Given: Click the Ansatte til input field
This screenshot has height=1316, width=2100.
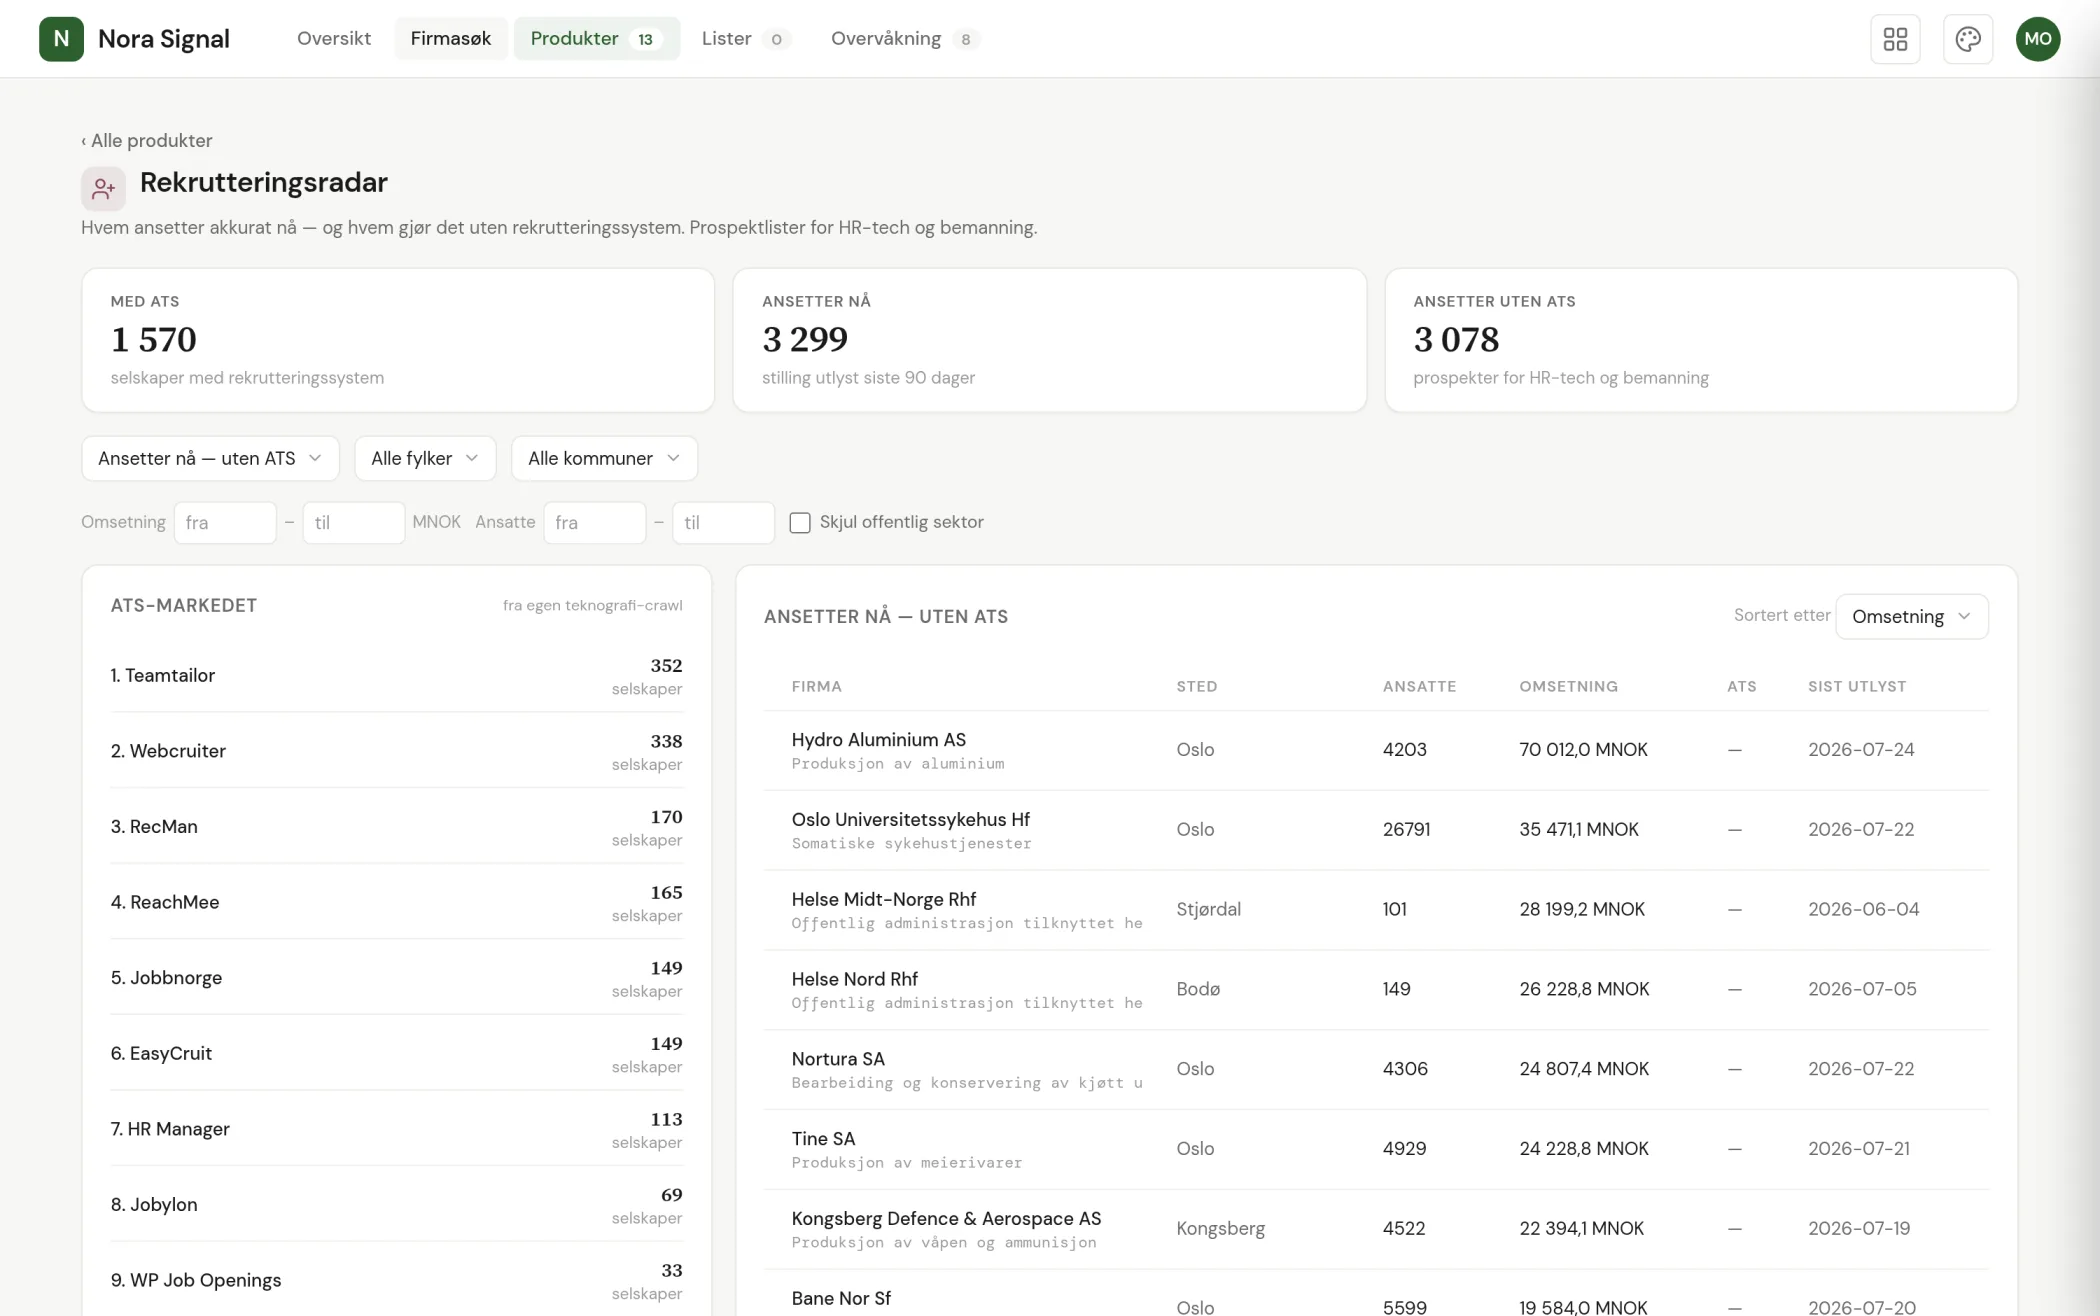Looking at the screenshot, I should pyautogui.click(x=724, y=522).
